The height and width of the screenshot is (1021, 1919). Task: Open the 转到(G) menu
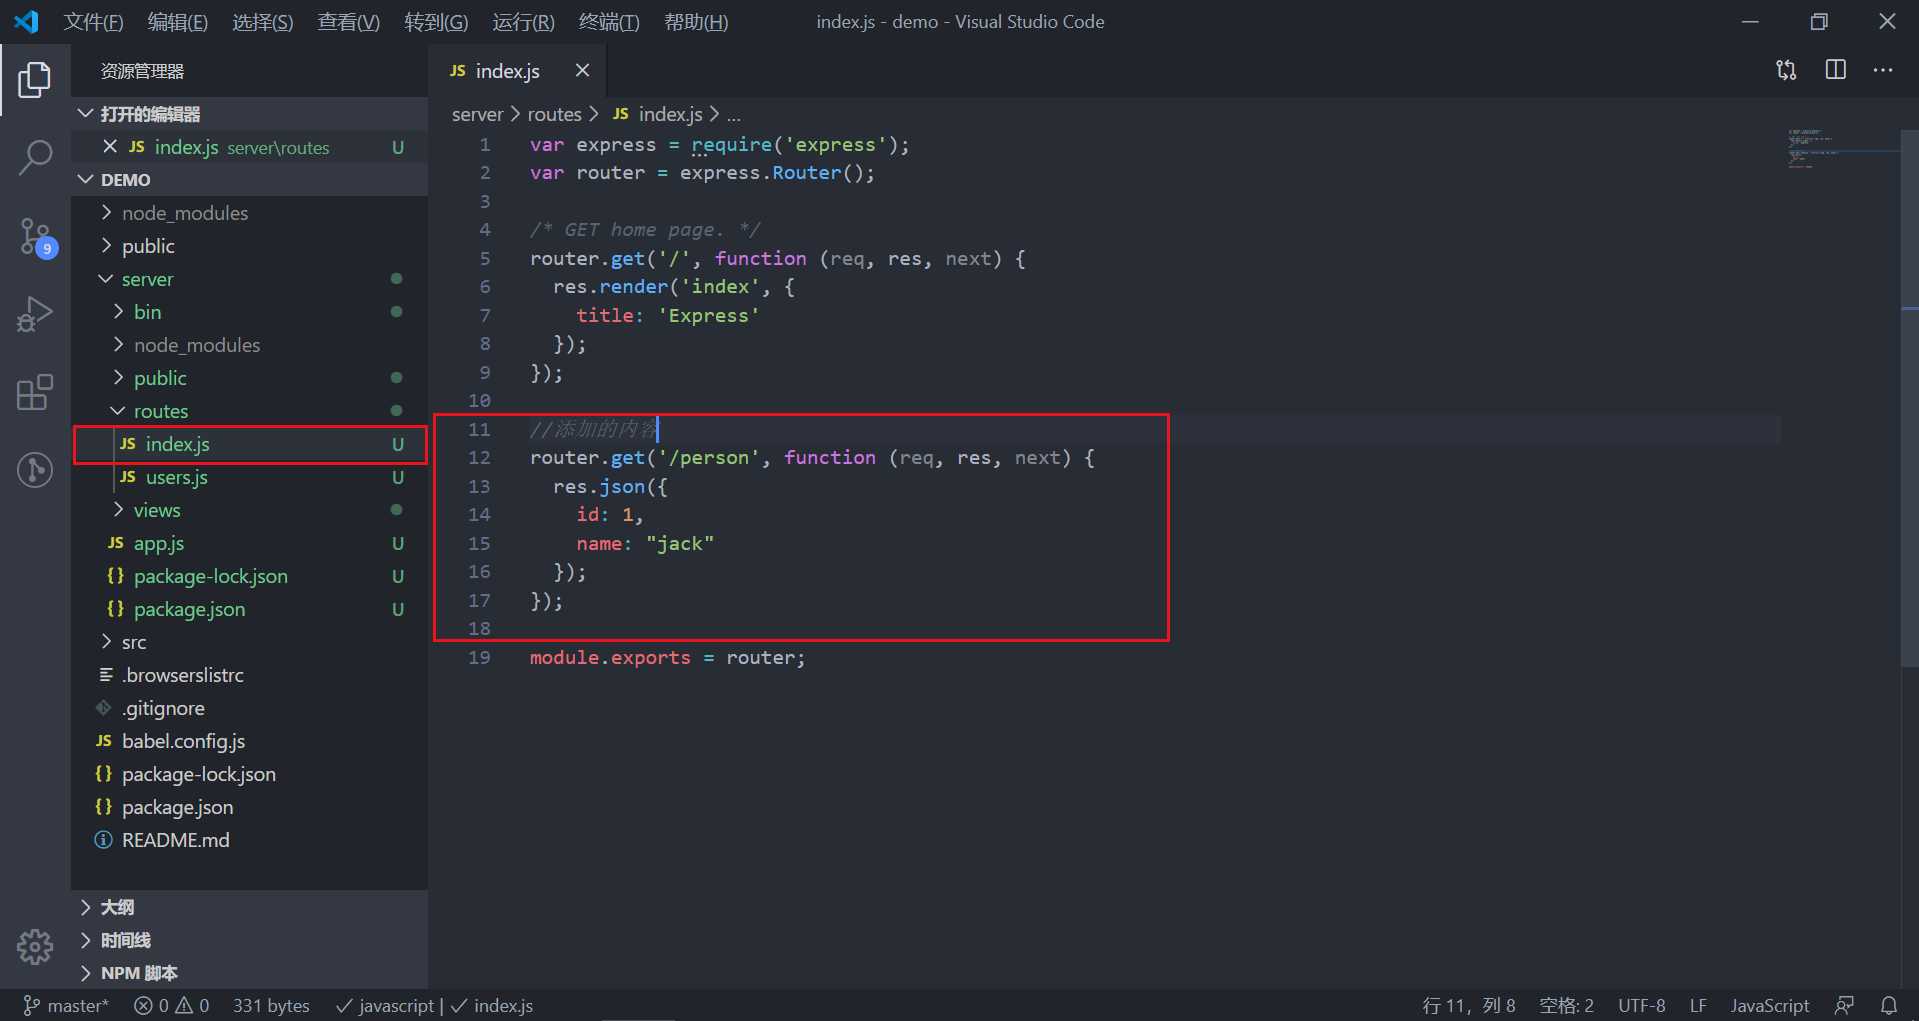coord(436,22)
